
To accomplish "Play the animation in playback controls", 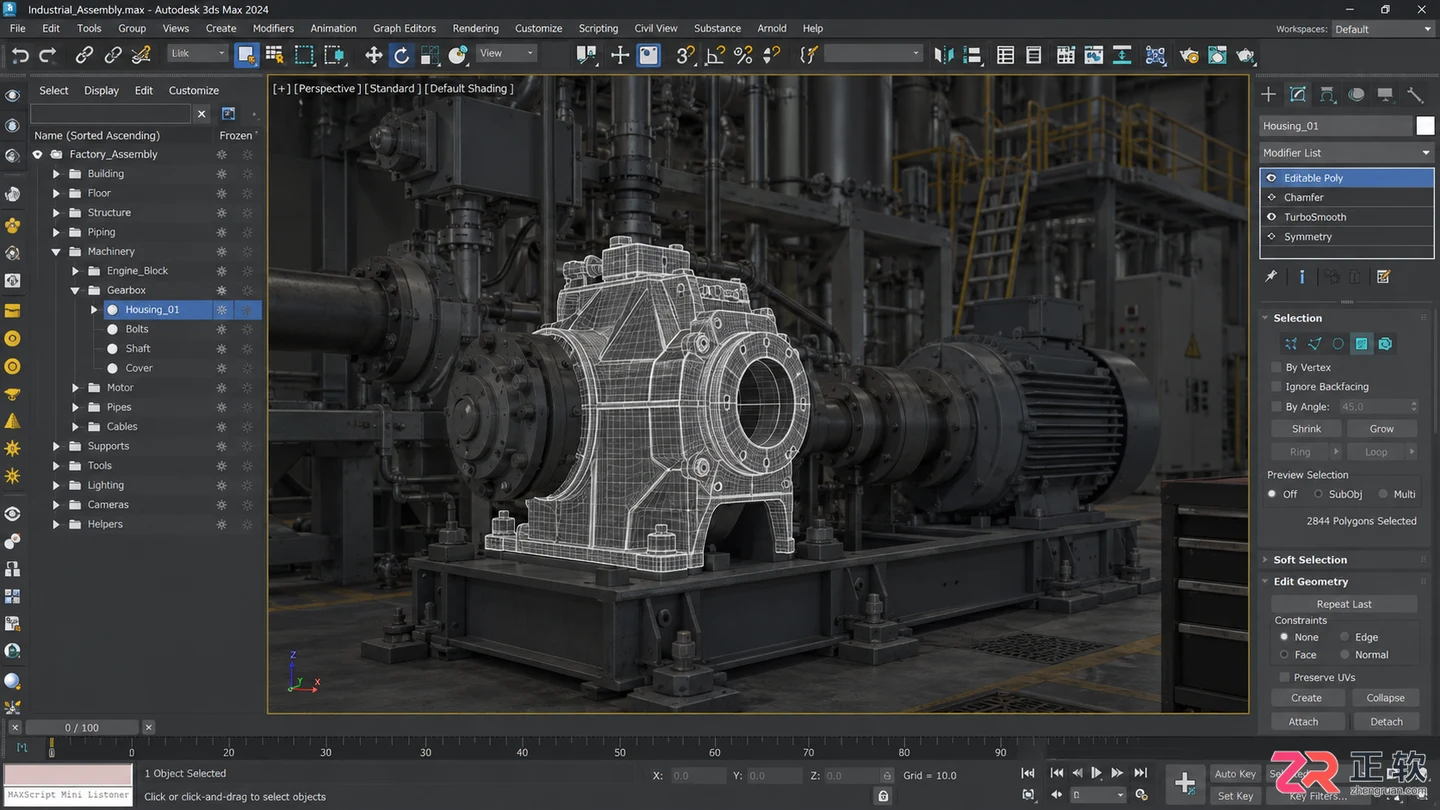I will point(1097,773).
